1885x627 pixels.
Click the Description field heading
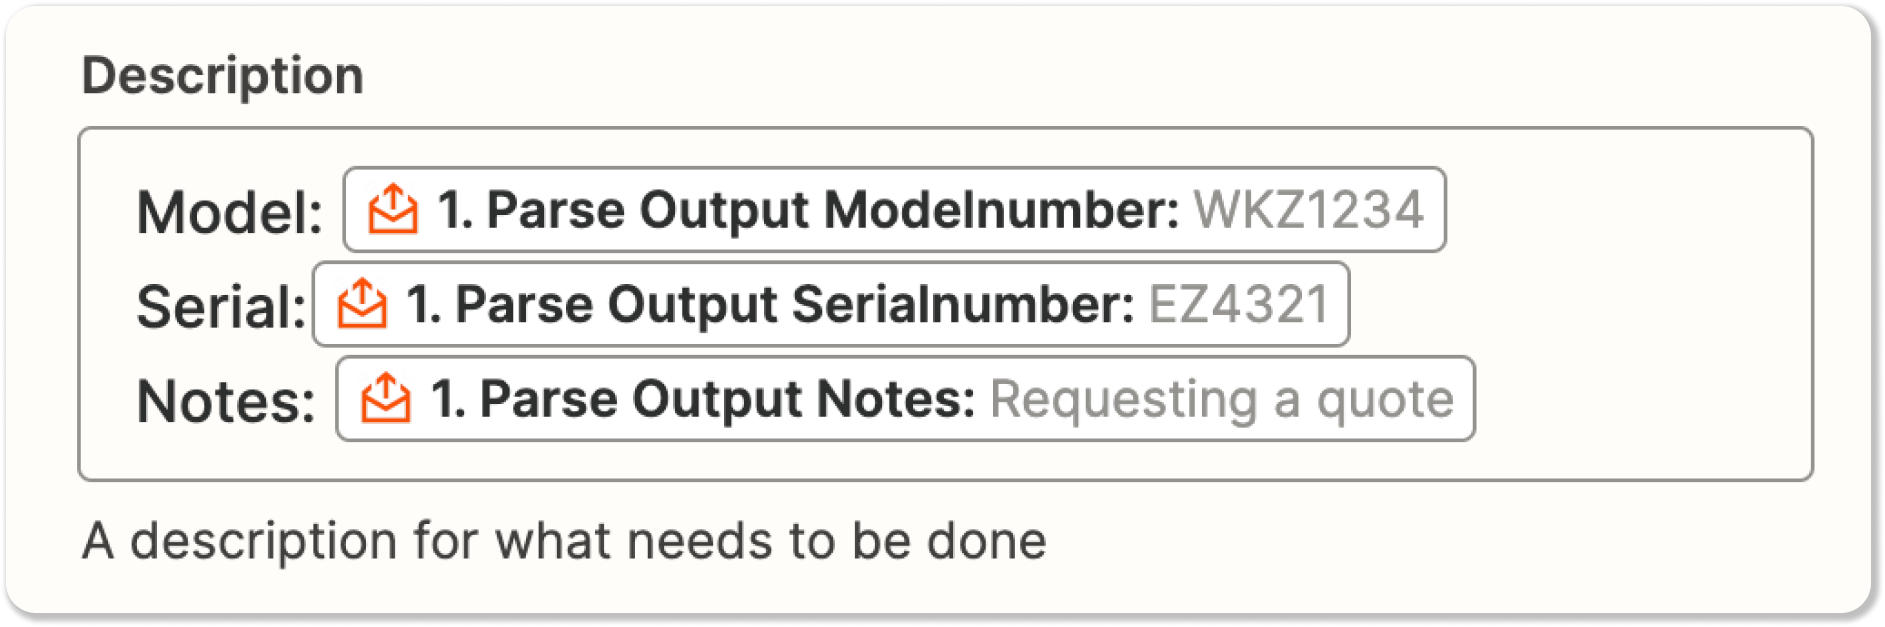click(222, 76)
